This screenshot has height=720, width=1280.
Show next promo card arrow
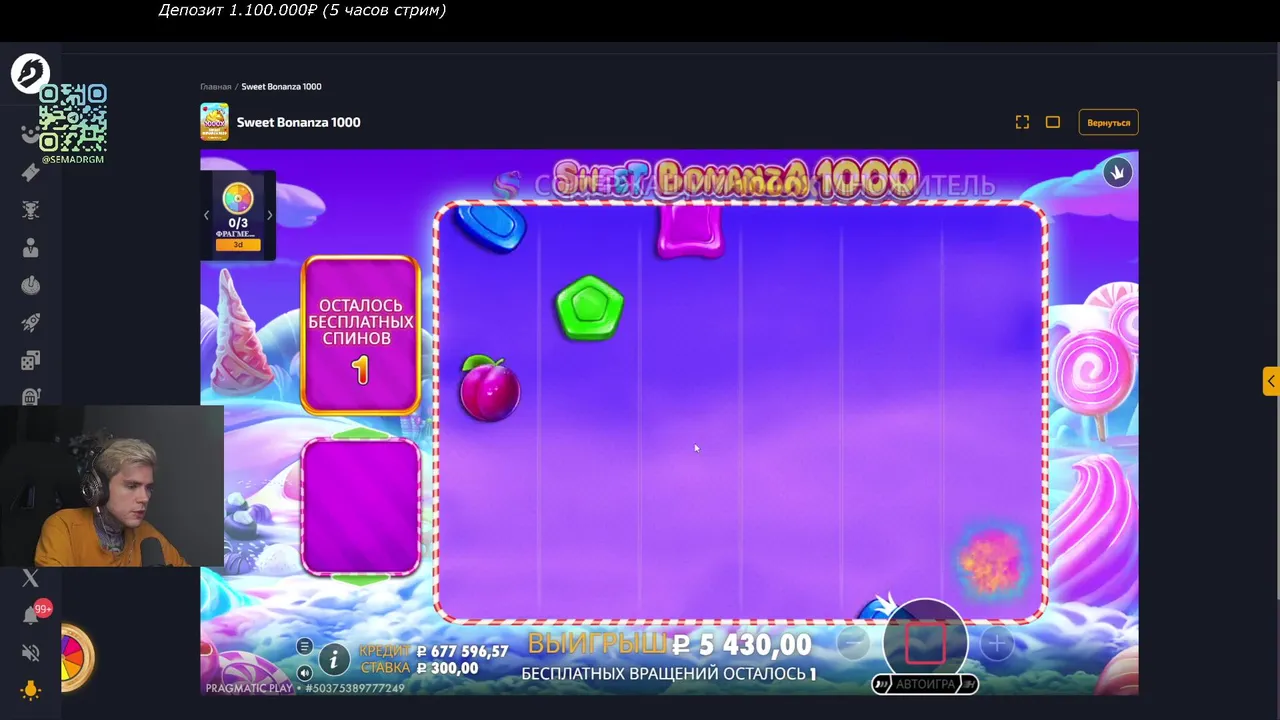tap(269, 215)
